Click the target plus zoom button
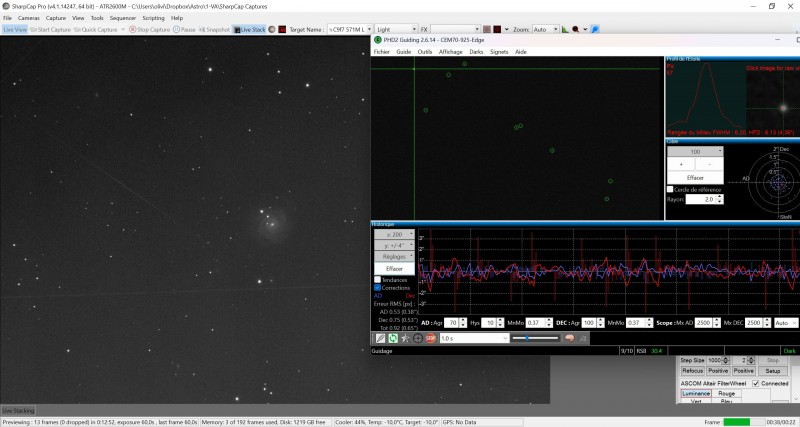This screenshot has width=800, height=427. coord(681,164)
